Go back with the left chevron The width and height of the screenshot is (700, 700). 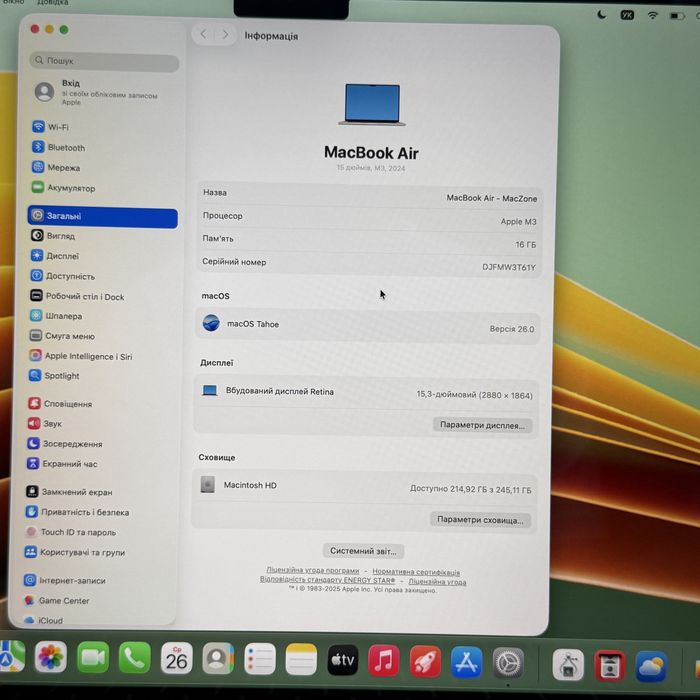tap(203, 34)
